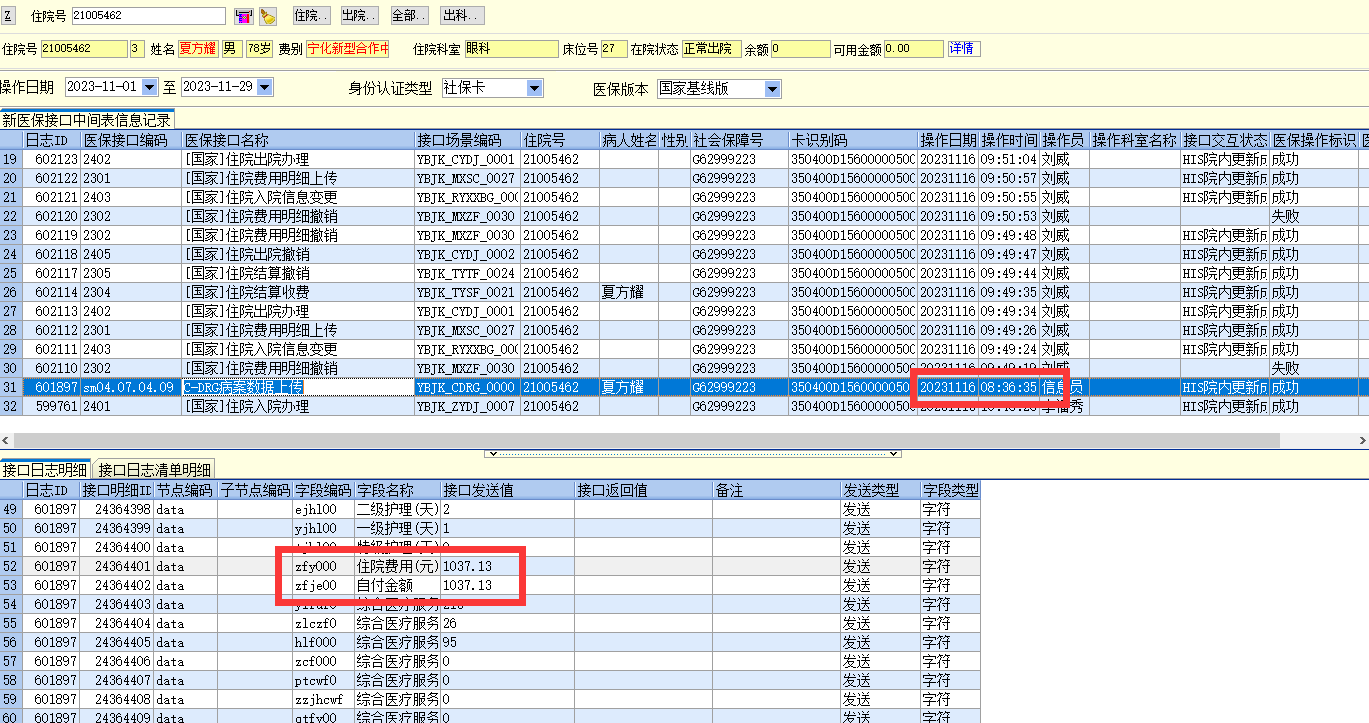Click the 社会保障号 column header

pos(739,140)
